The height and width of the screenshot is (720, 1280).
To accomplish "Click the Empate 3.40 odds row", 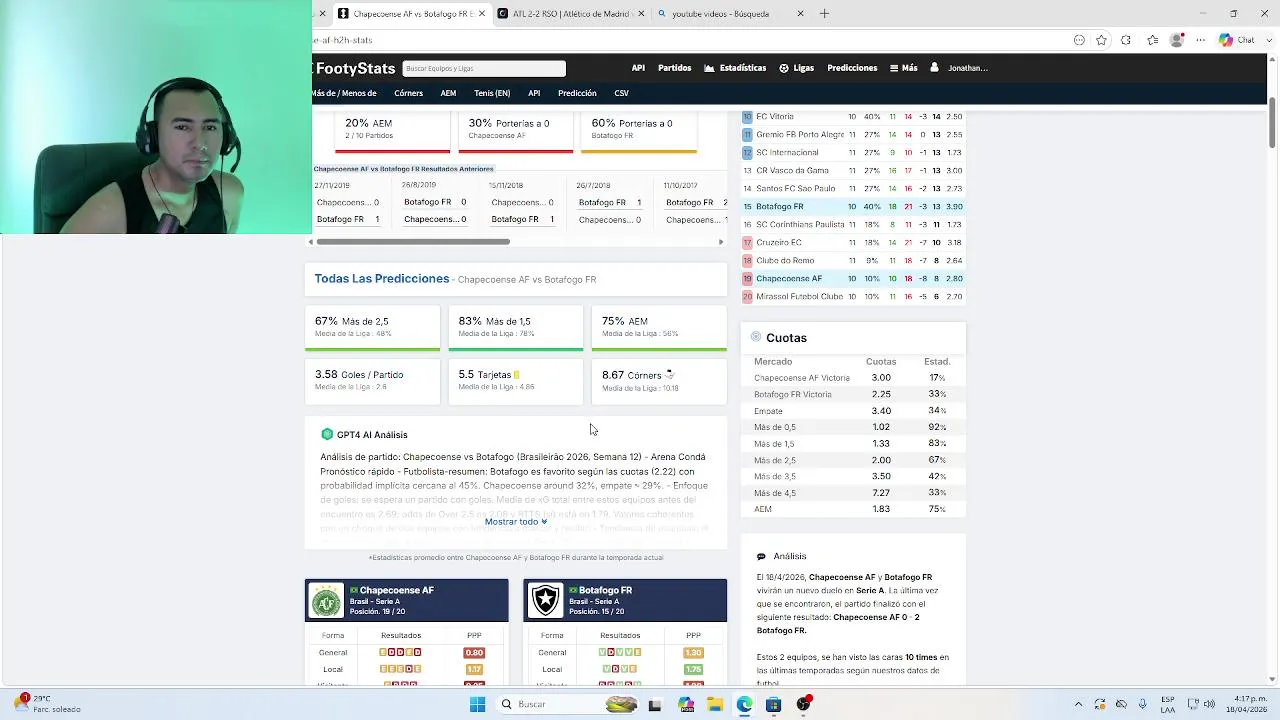I will pyautogui.click(x=852, y=411).
